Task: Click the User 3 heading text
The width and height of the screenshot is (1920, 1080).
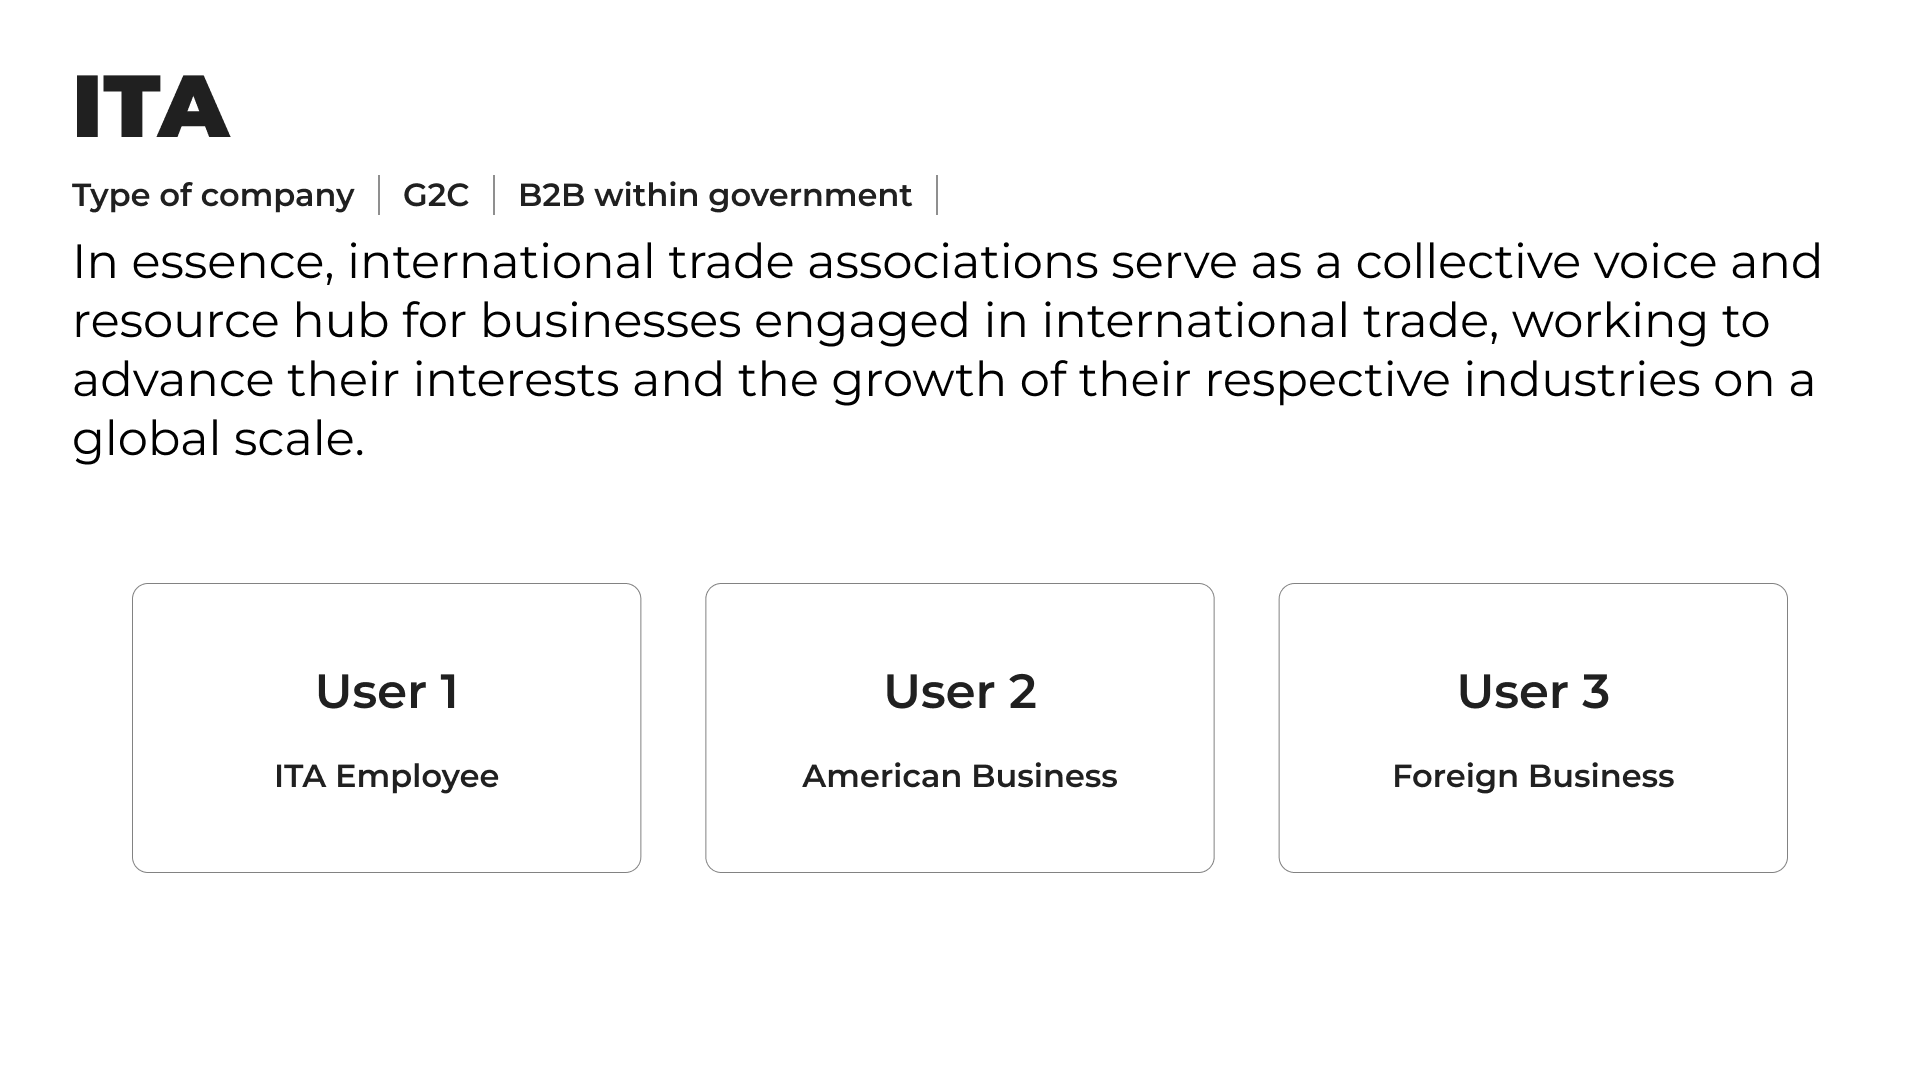Action: pyautogui.click(x=1533, y=691)
